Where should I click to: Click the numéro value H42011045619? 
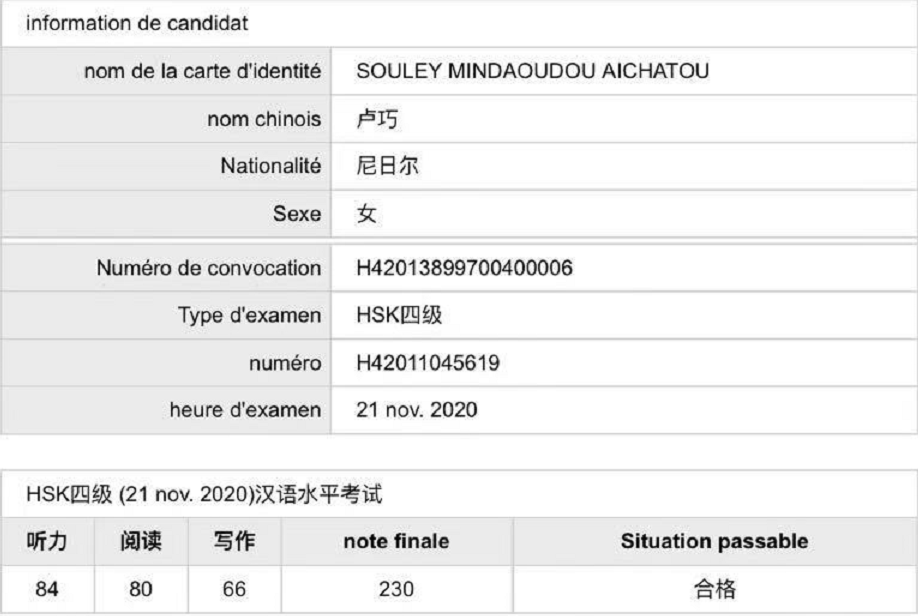pos(428,362)
